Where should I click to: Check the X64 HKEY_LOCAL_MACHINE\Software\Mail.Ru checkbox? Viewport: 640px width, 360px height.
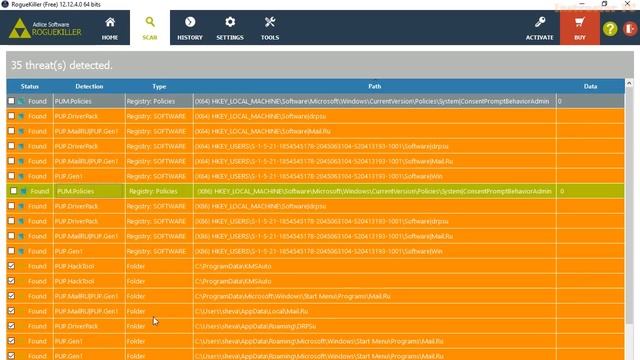click(11, 131)
